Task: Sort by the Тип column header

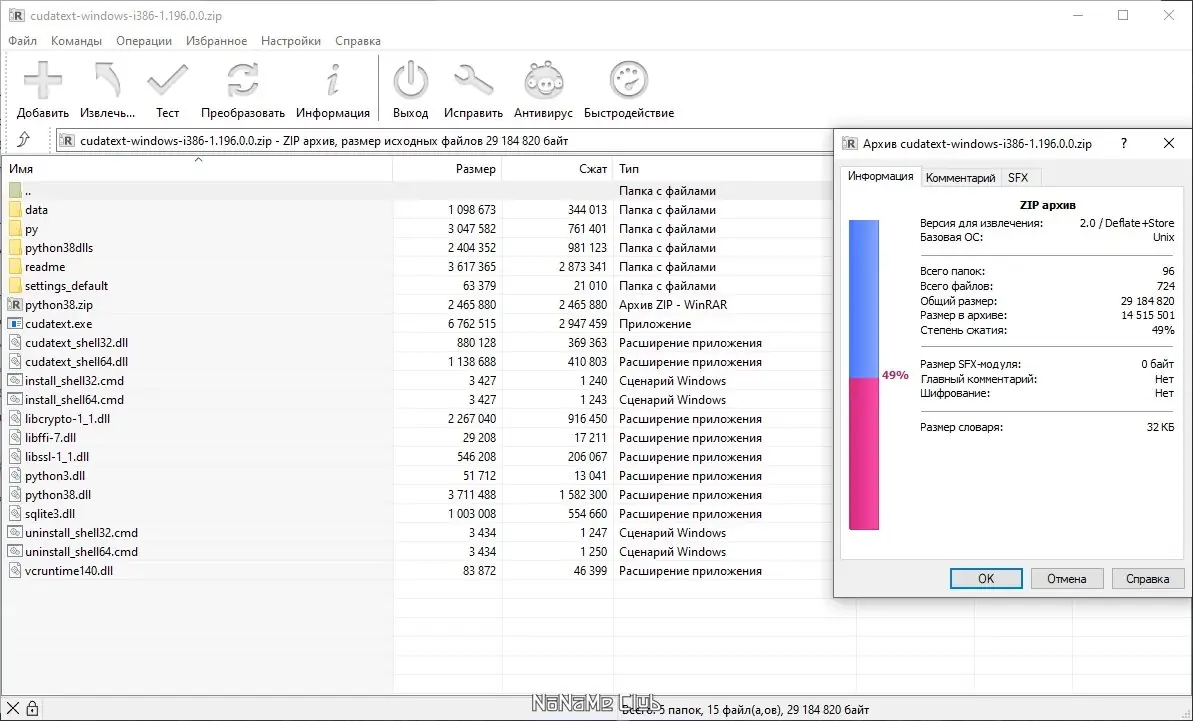Action: (x=723, y=169)
